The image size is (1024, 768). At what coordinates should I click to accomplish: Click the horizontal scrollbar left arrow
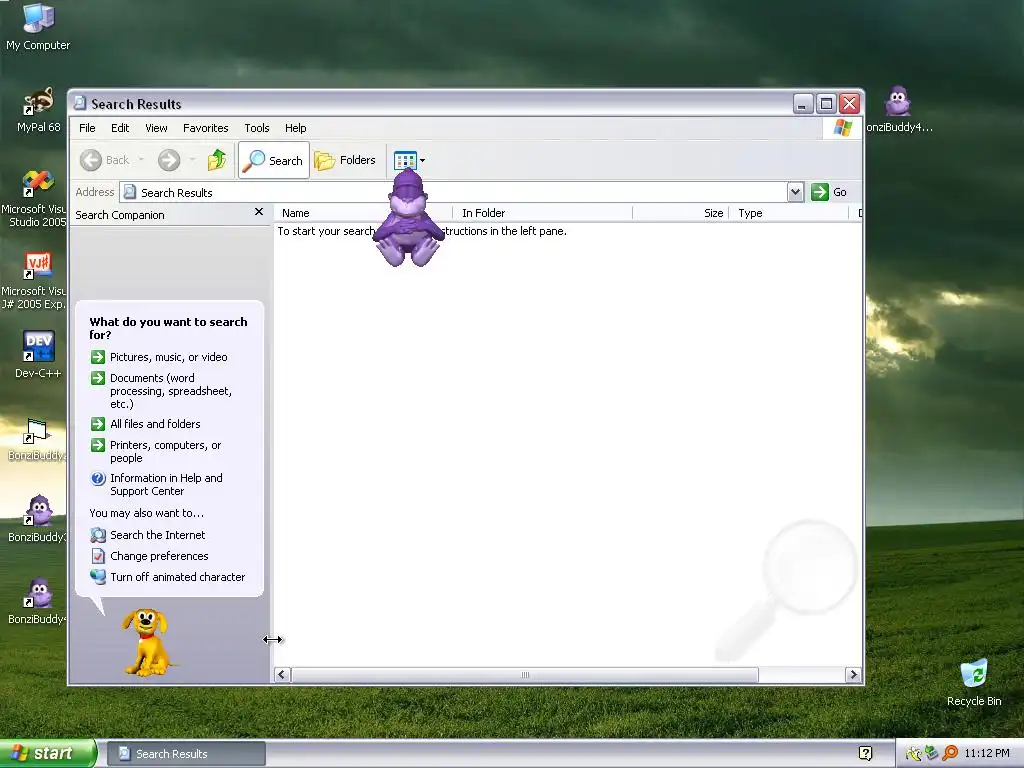[x=282, y=675]
